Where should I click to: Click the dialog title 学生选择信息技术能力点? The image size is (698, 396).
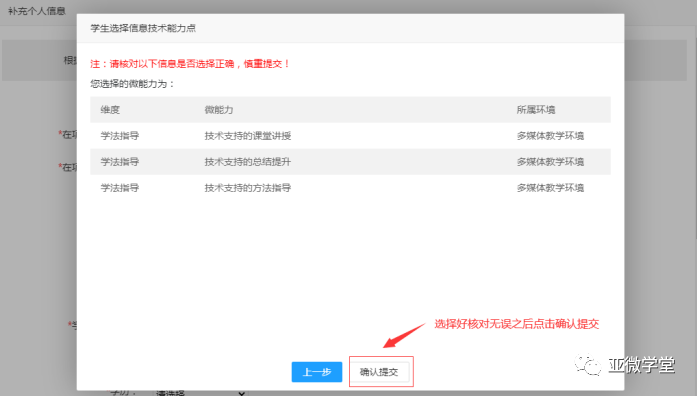[143, 28]
